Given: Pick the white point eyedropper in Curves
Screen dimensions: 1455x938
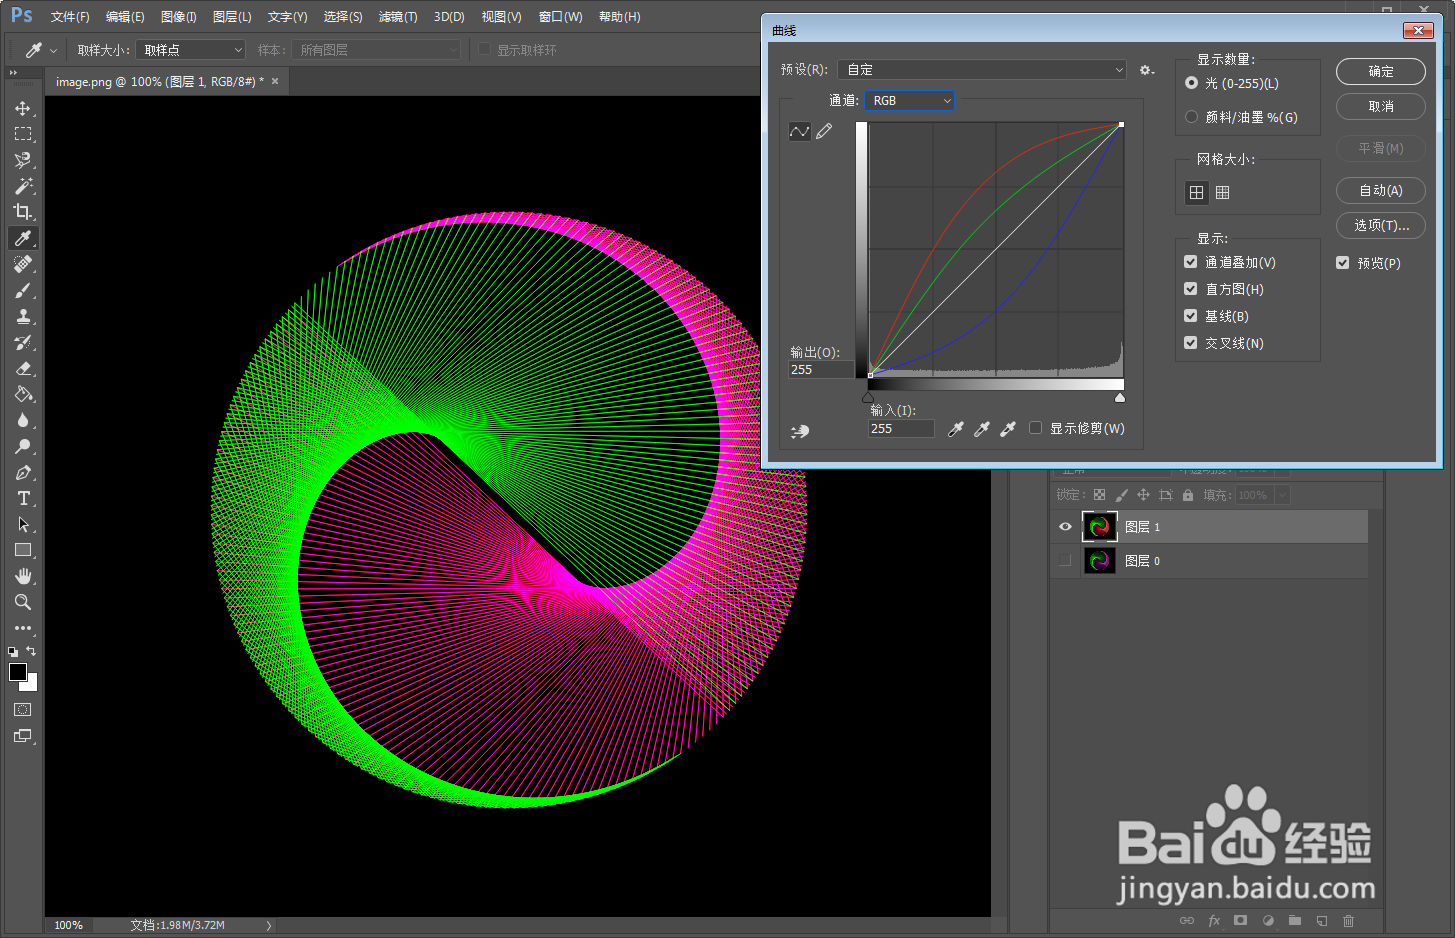Looking at the screenshot, I should coord(1008,429).
